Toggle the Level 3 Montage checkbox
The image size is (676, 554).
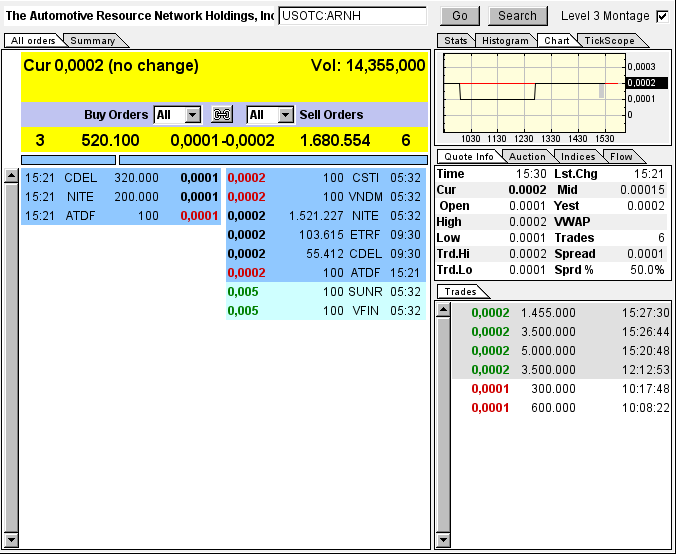click(x=661, y=16)
